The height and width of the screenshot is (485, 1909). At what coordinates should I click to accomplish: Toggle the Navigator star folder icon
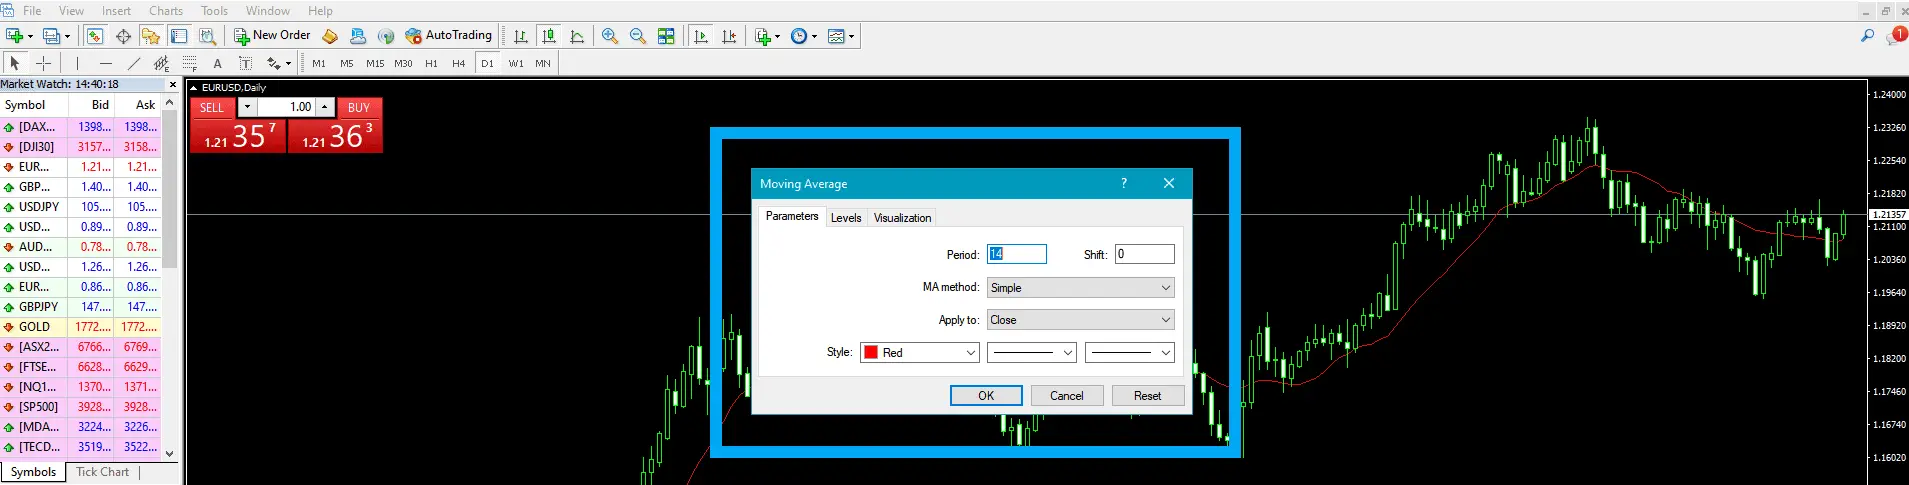click(151, 36)
